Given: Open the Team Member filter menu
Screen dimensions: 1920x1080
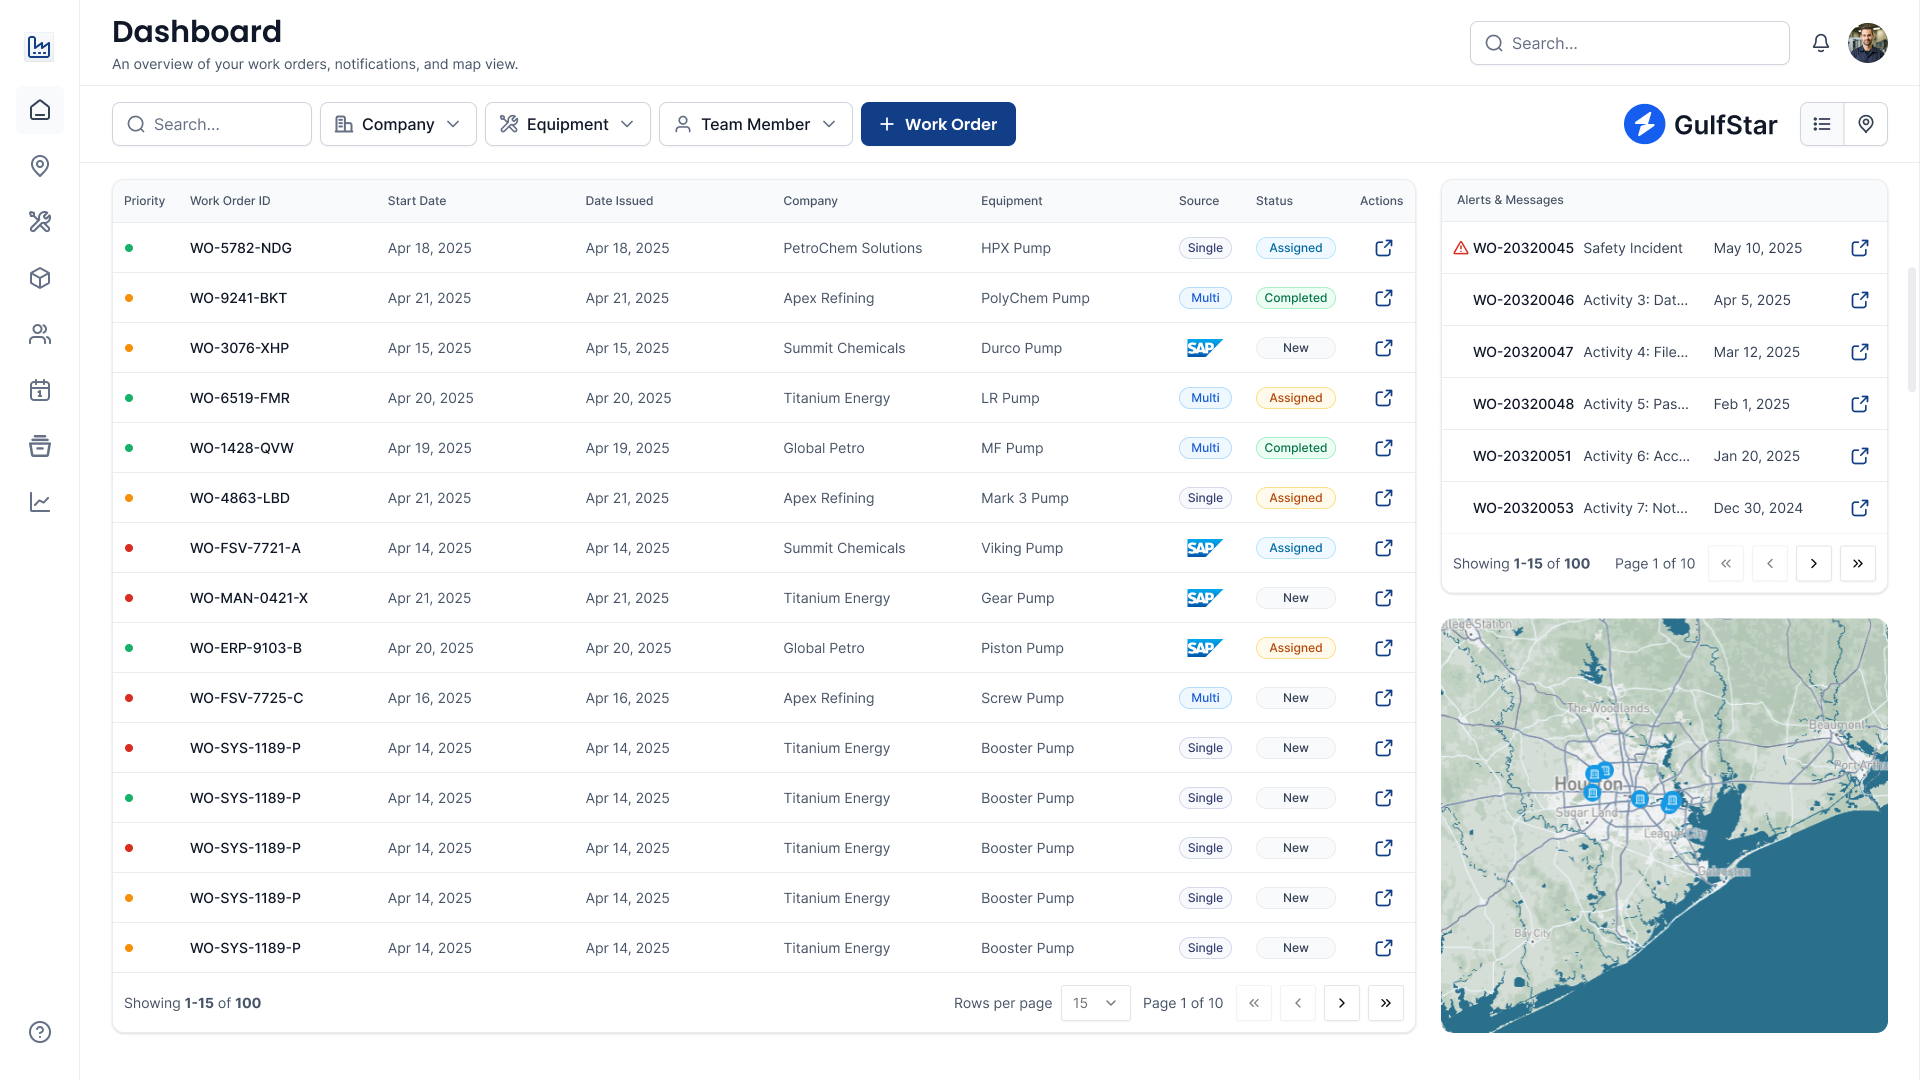Looking at the screenshot, I should point(755,124).
